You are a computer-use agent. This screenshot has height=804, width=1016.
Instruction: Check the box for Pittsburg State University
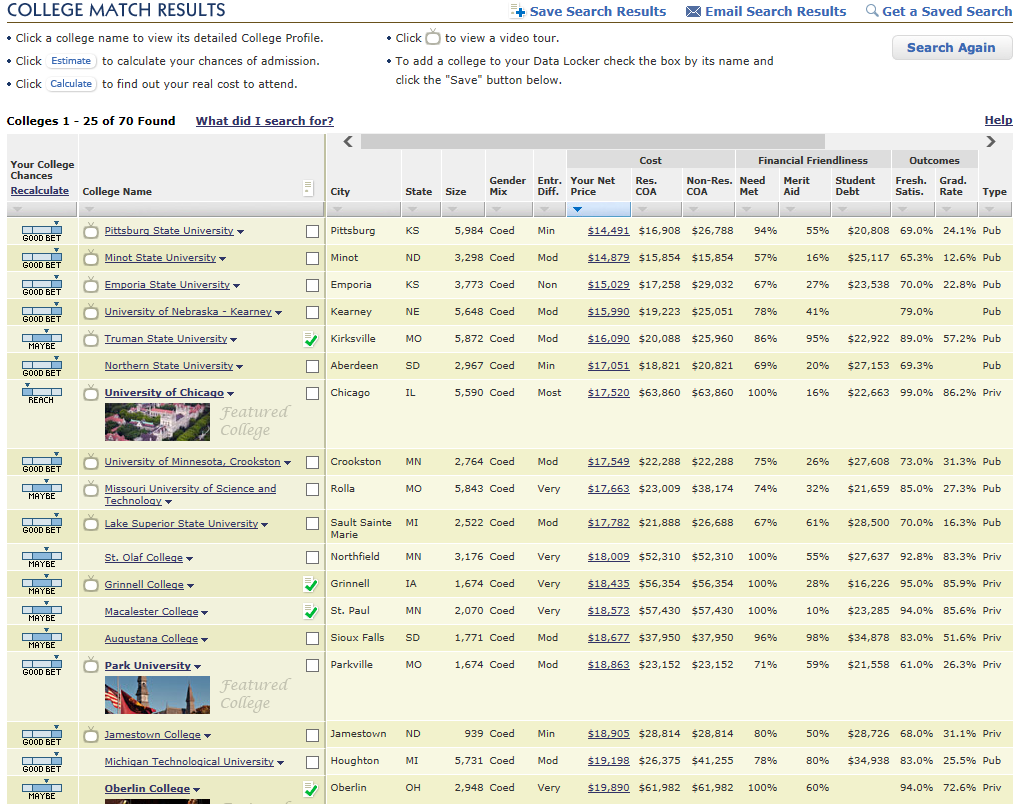[312, 231]
